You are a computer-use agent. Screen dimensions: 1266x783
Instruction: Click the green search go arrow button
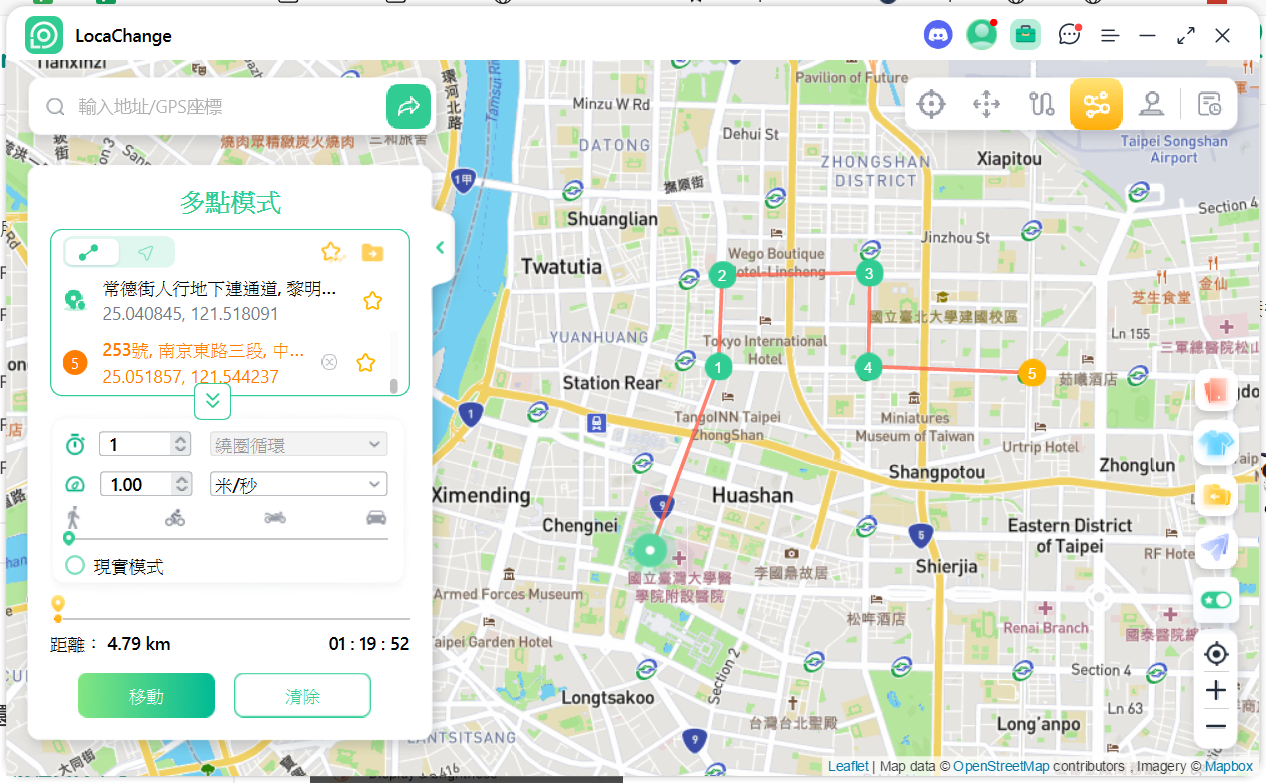pos(408,107)
